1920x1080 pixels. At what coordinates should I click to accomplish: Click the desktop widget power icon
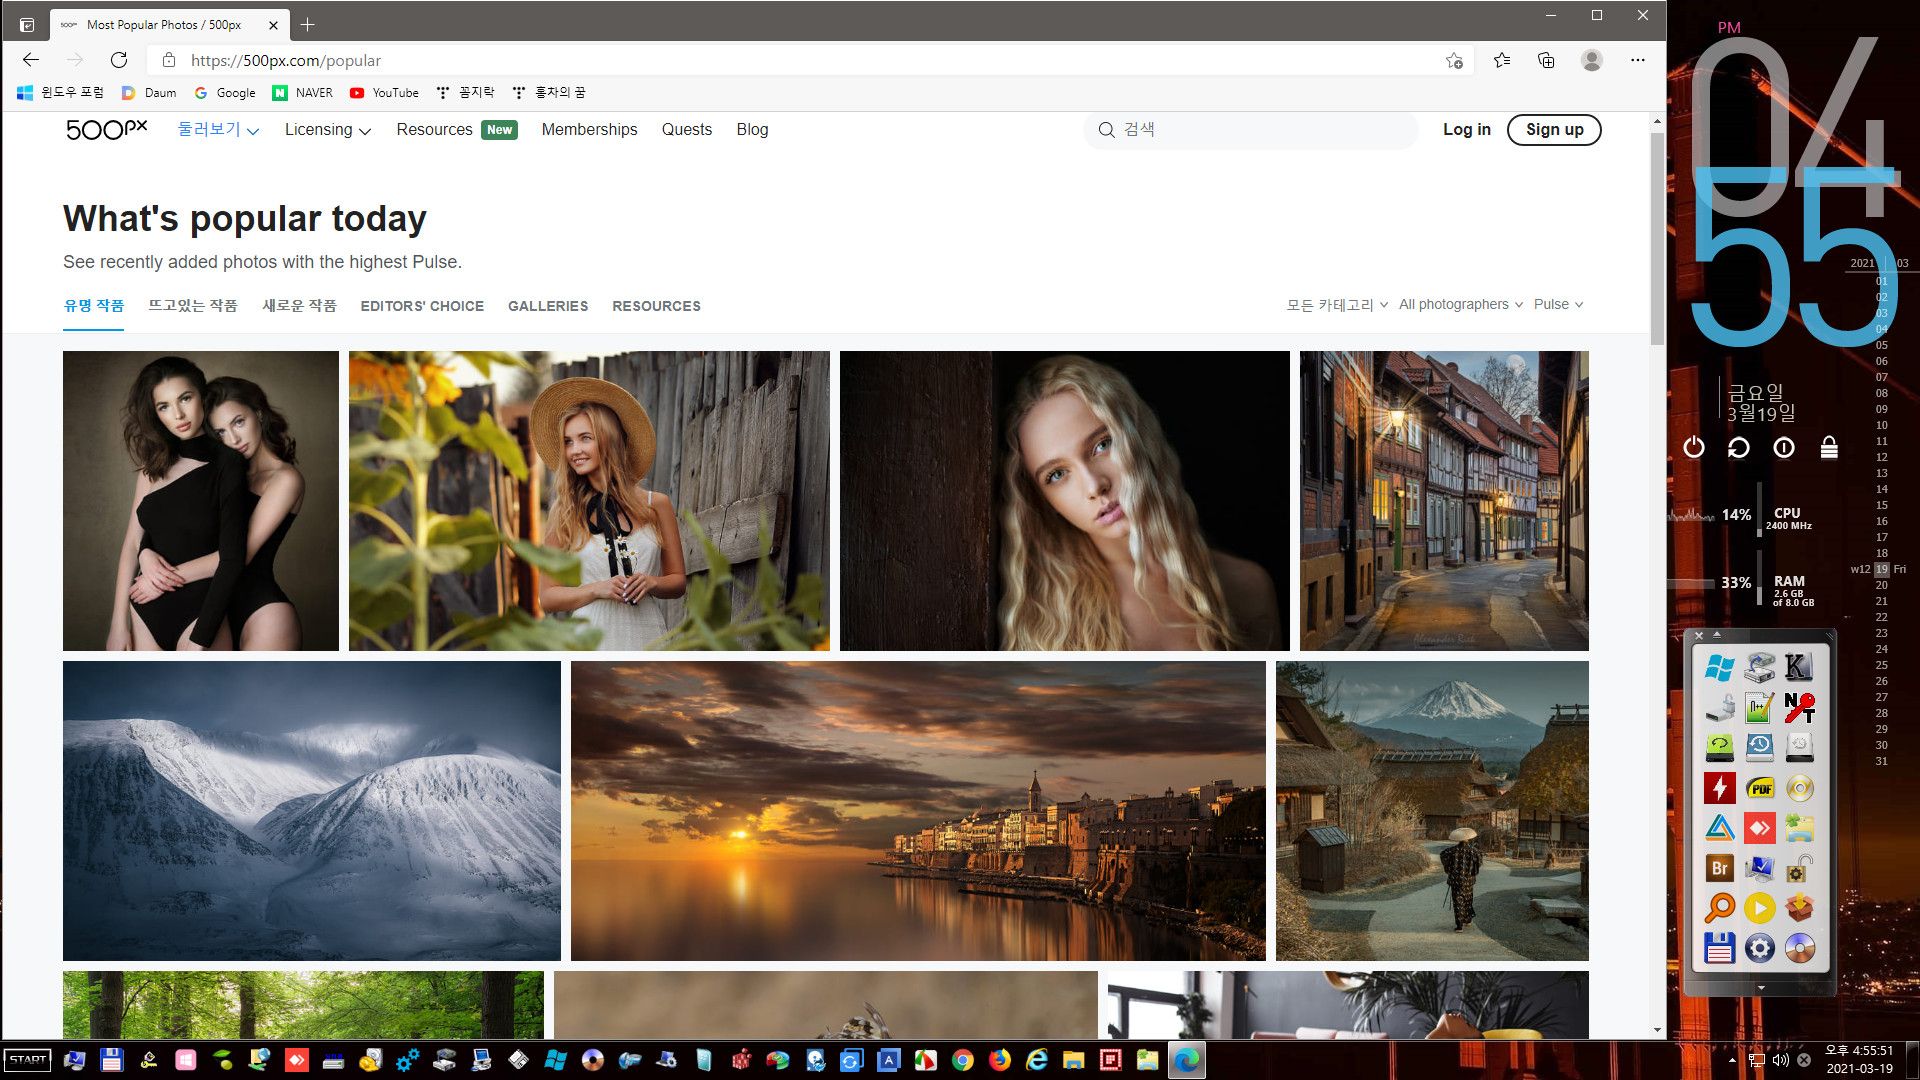click(x=1693, y=447)
